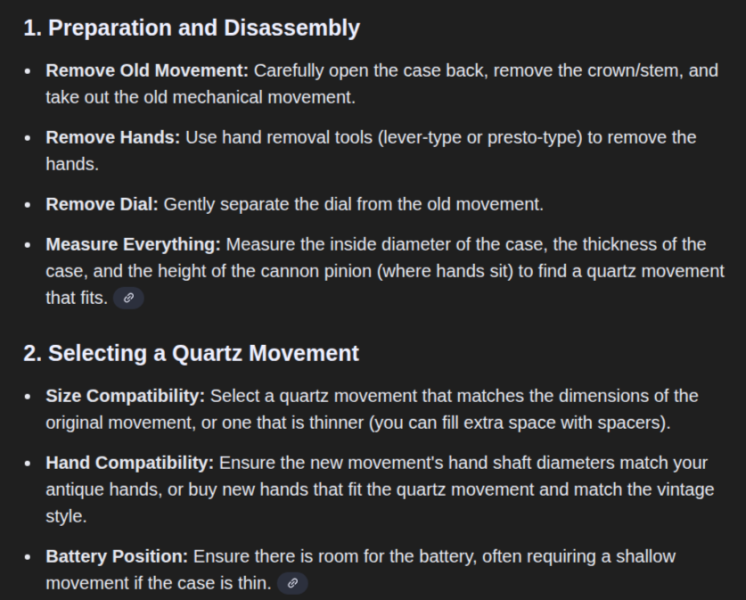Viewport: 746px width, 600px height.
Task: Click the "1. Preparation and Disassembly" heading
Action: pos(191,28)
